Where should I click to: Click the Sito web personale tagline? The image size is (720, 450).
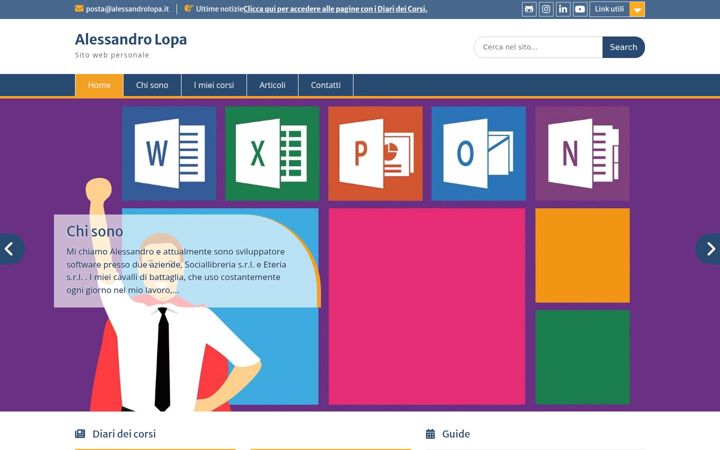(112, 55)
